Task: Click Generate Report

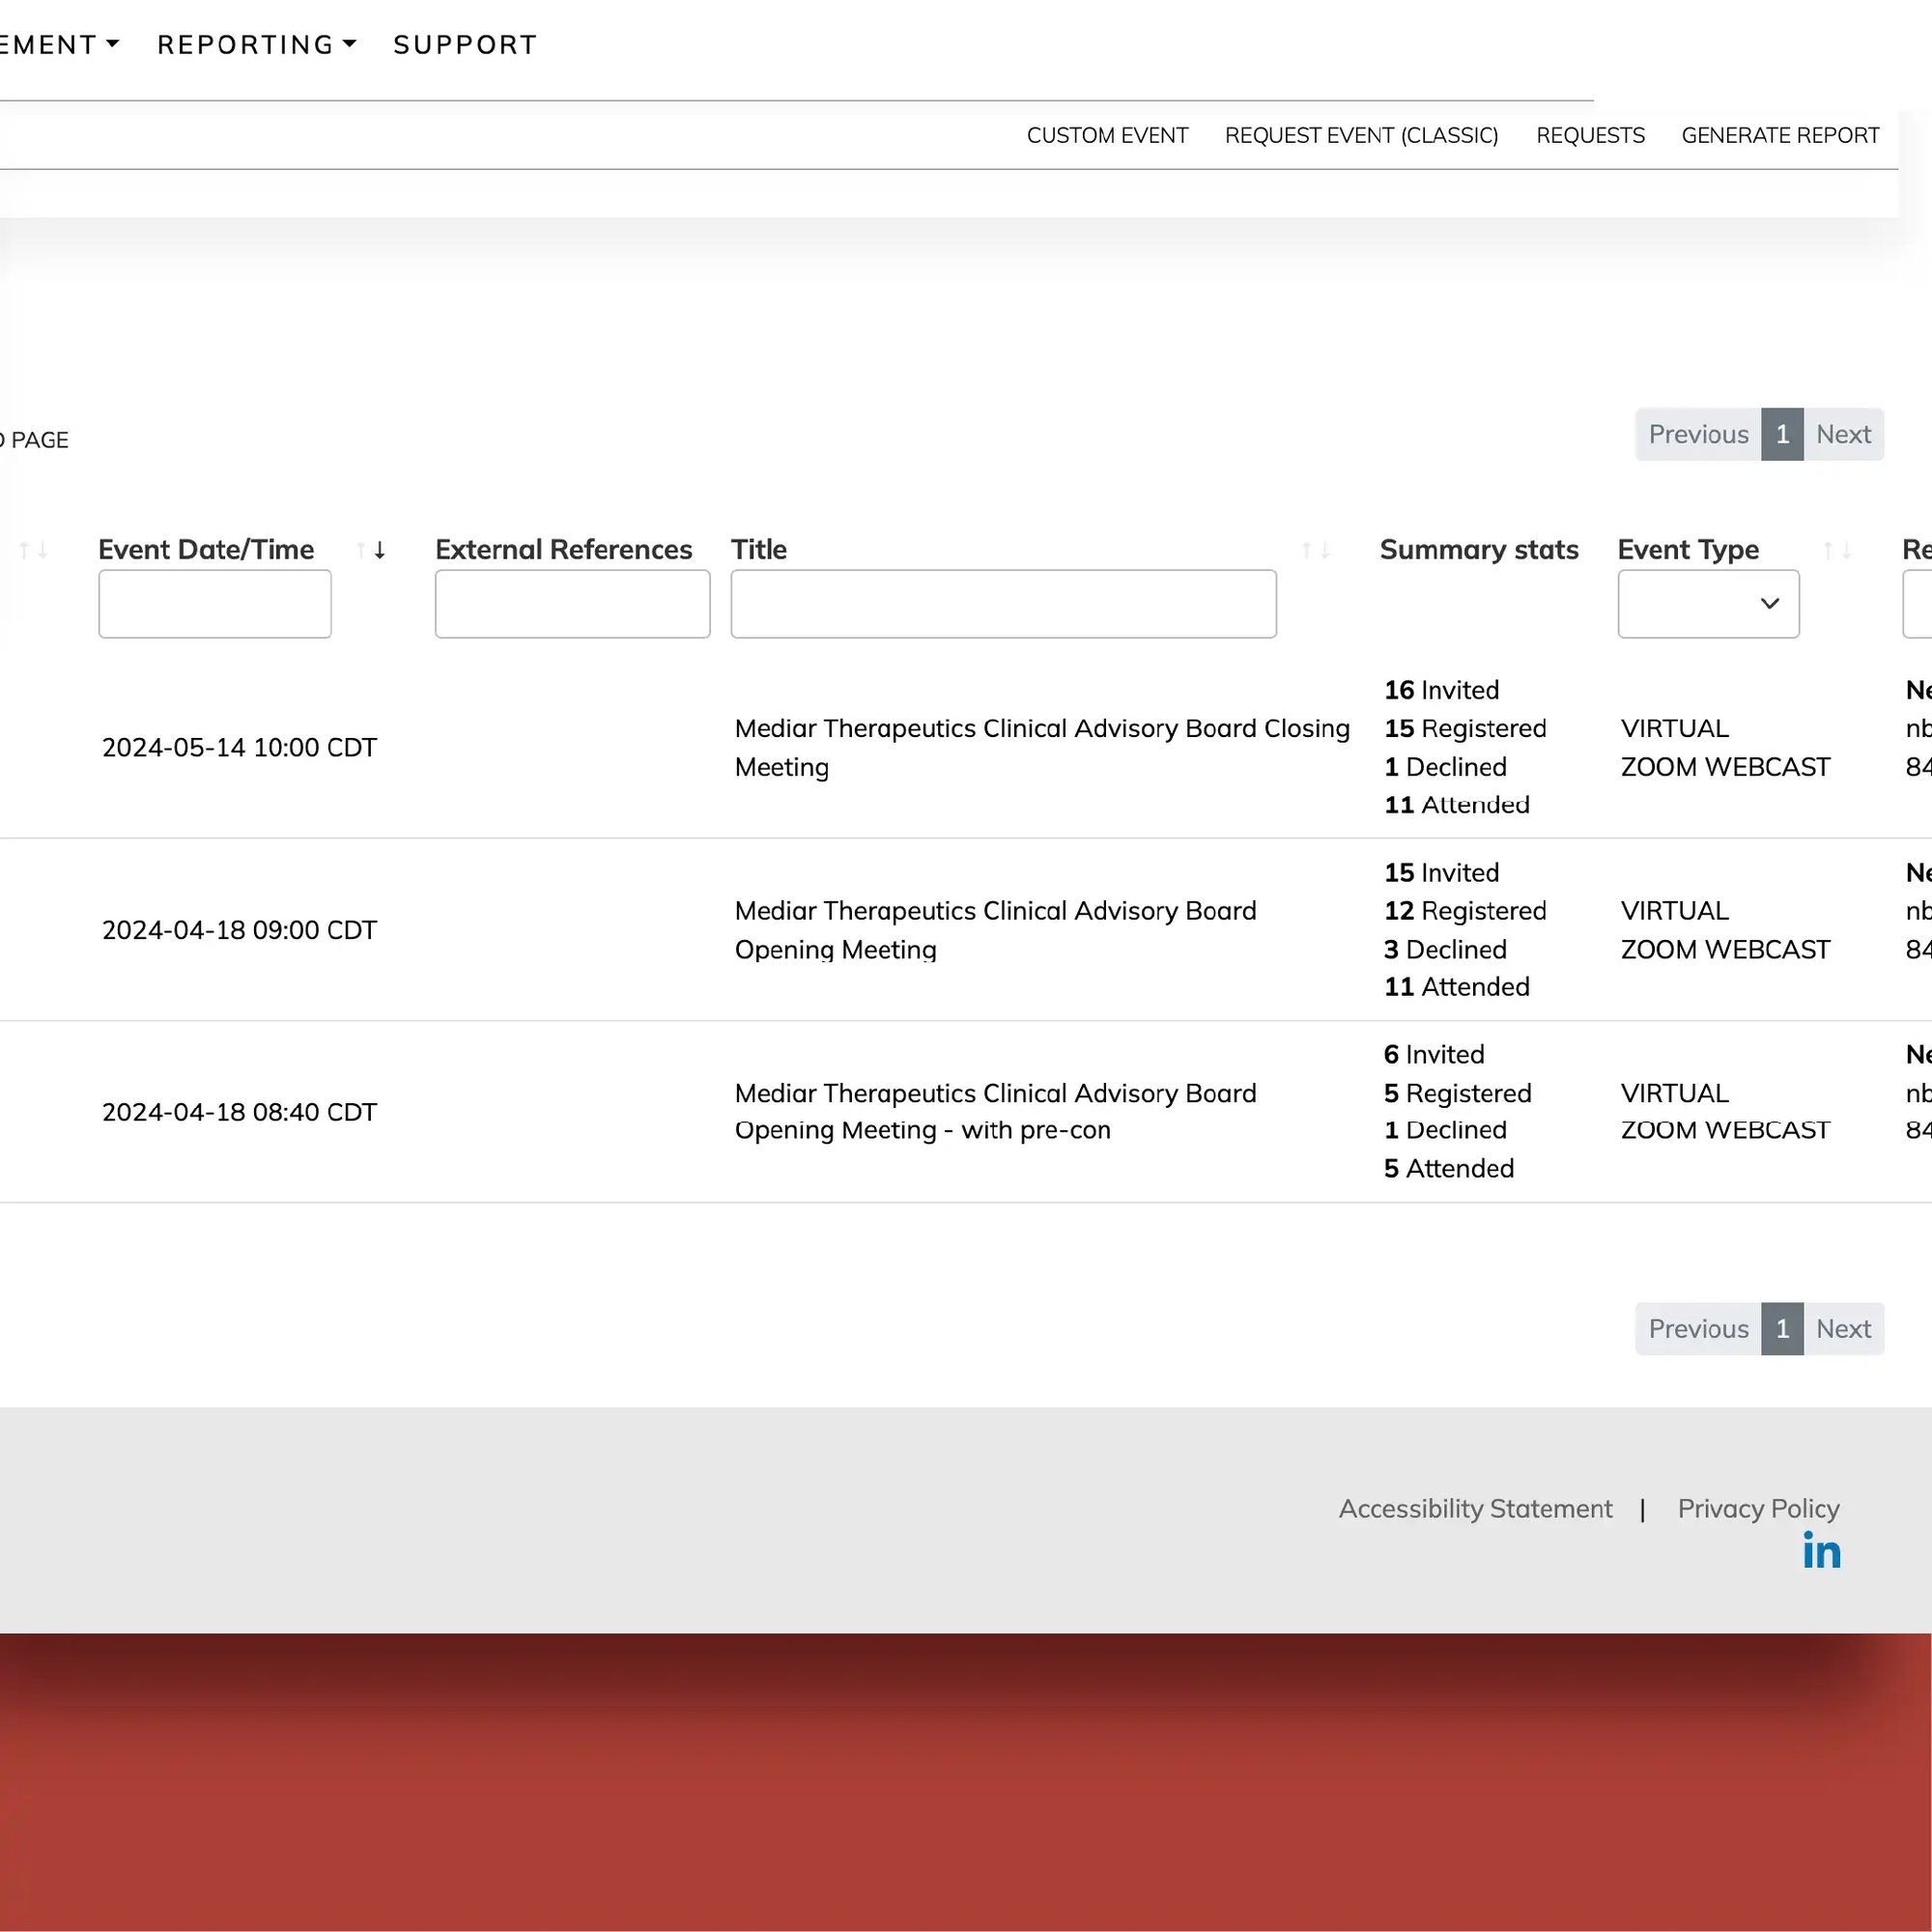Action: [x=1780, y=136]
